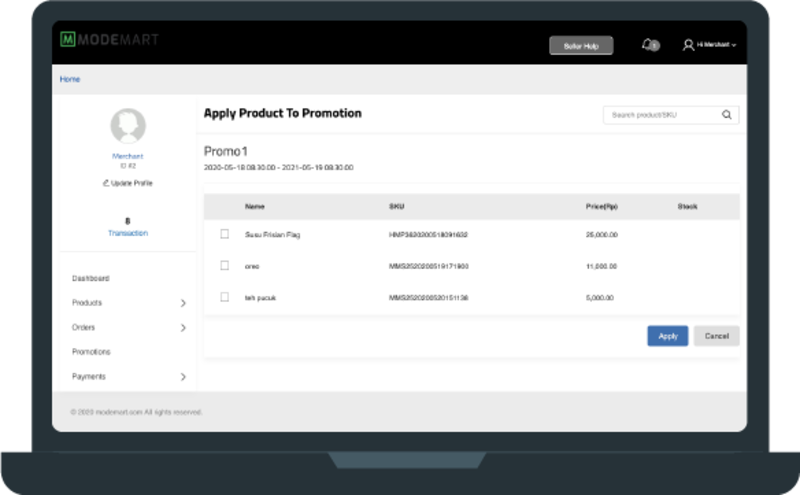Focus the Search product/SKU field

[671, 115]
